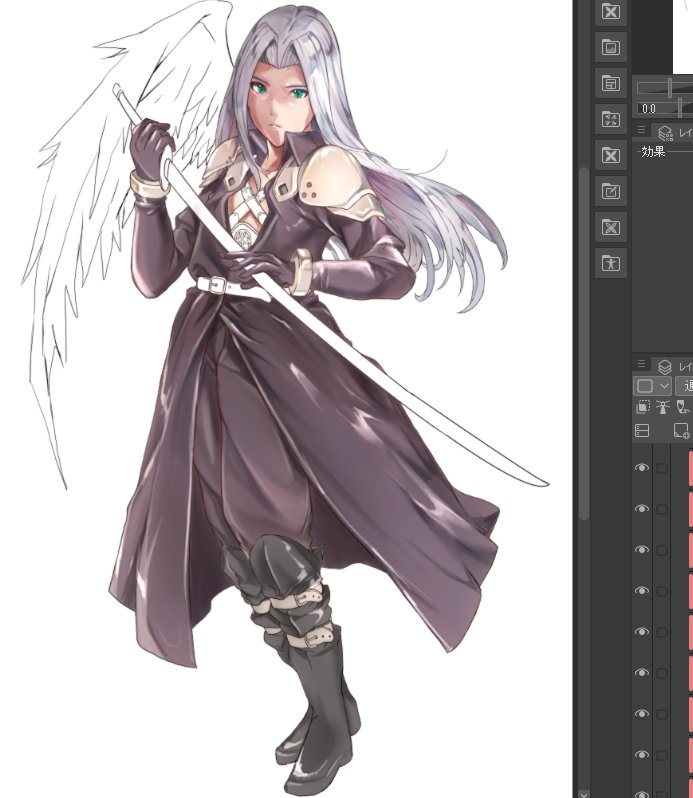The width and height of the screenshot is (693, 798).
Task: Open the layout template material folder icon
Action: 611,83
